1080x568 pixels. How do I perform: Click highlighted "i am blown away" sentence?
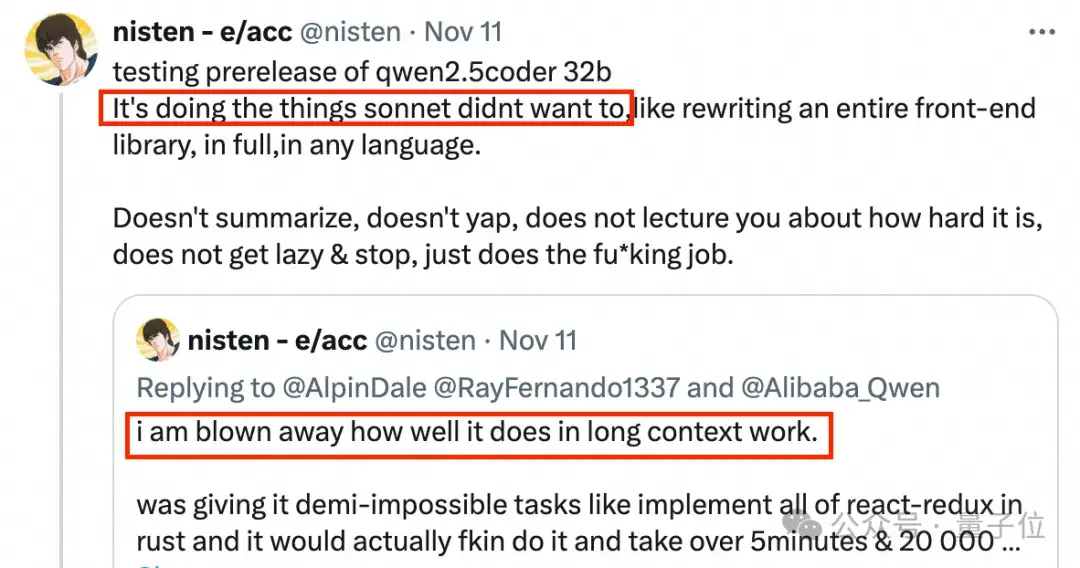tap(478, 434)
